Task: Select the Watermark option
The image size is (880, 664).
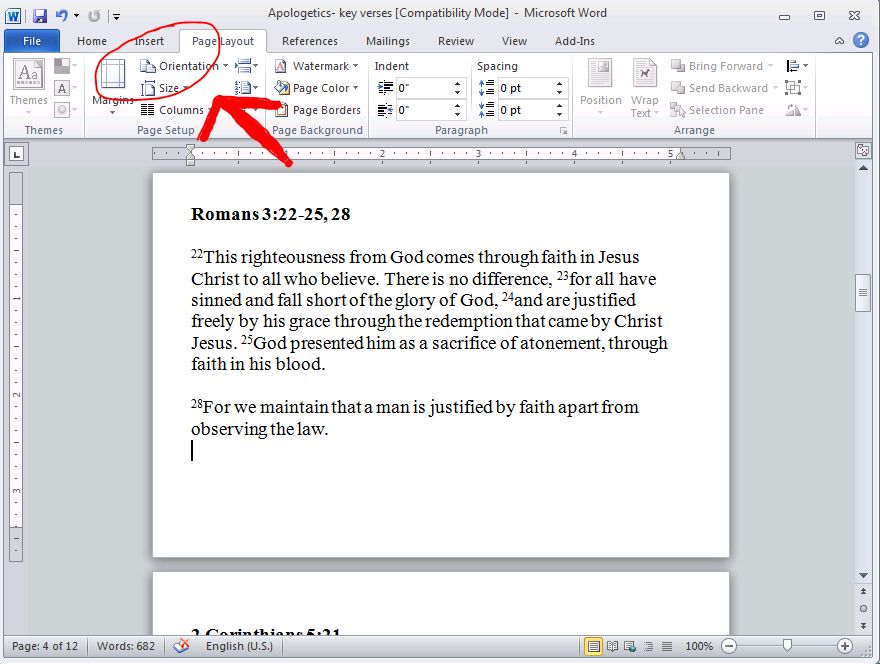Action: [316, 65]
